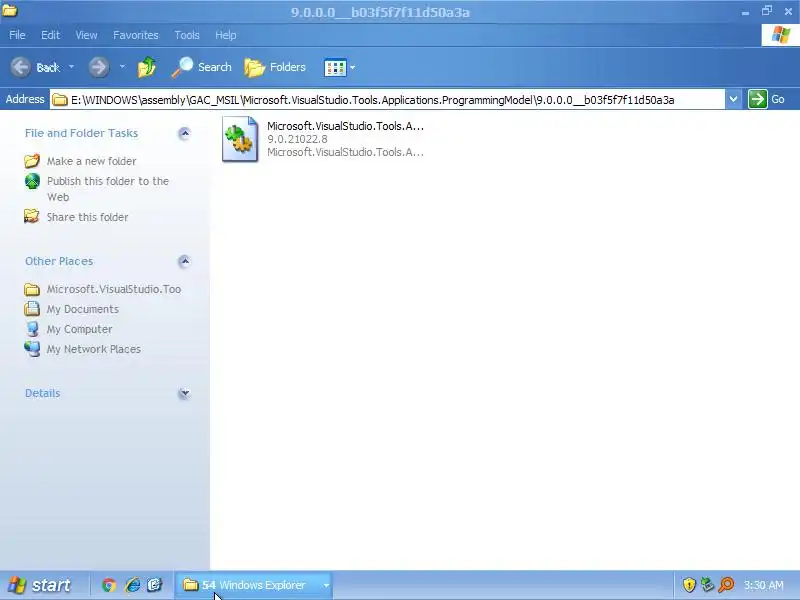Viewport: 800px width, 600px height.
Task: Open the Favorites menu
Action: 136,35
